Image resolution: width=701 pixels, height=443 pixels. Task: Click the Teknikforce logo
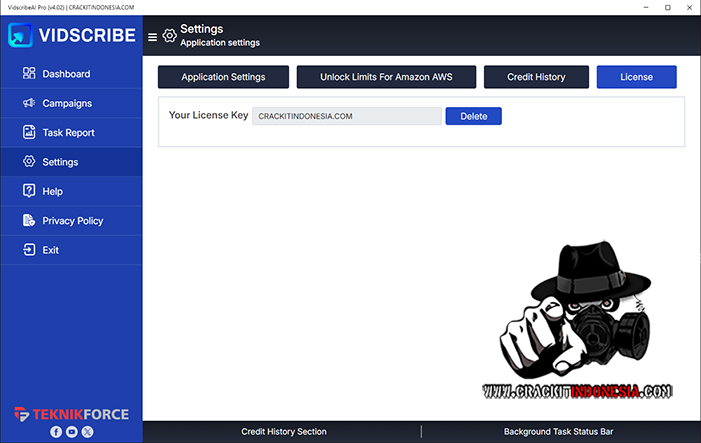tap(72, 414)
